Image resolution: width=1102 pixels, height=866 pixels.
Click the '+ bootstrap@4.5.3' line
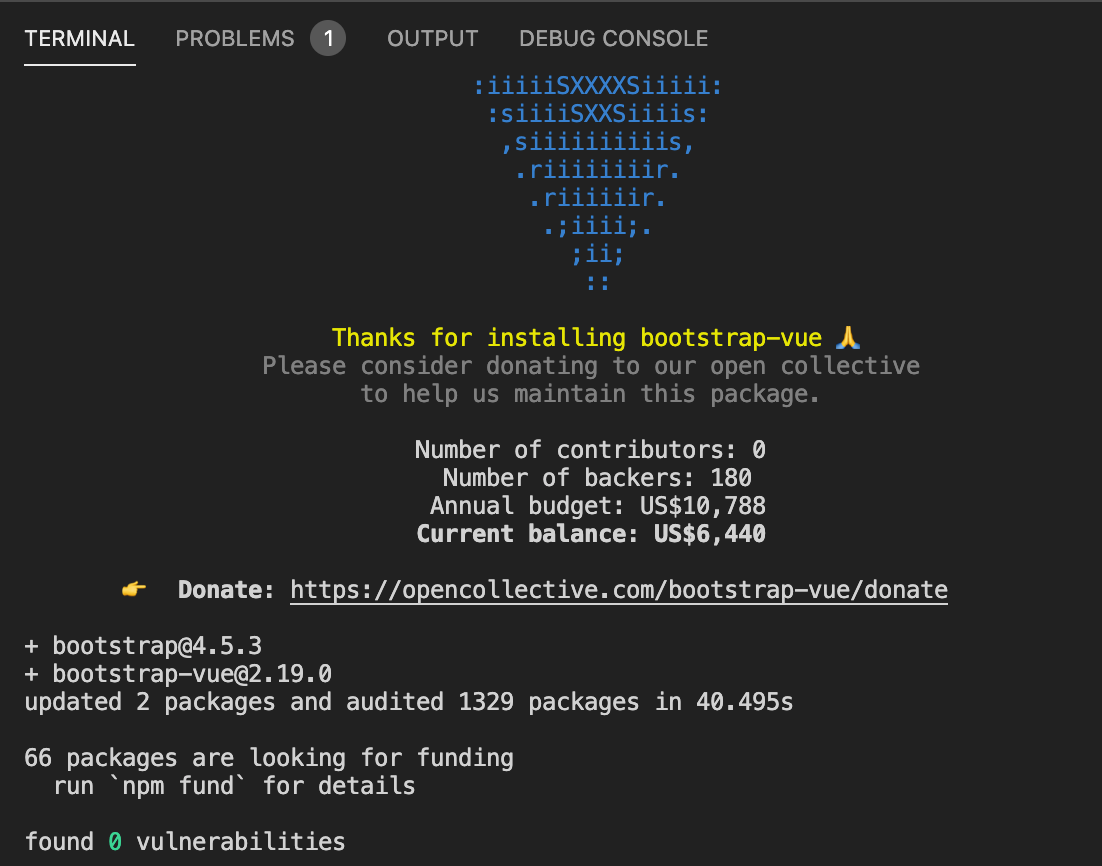pos(143,646)
